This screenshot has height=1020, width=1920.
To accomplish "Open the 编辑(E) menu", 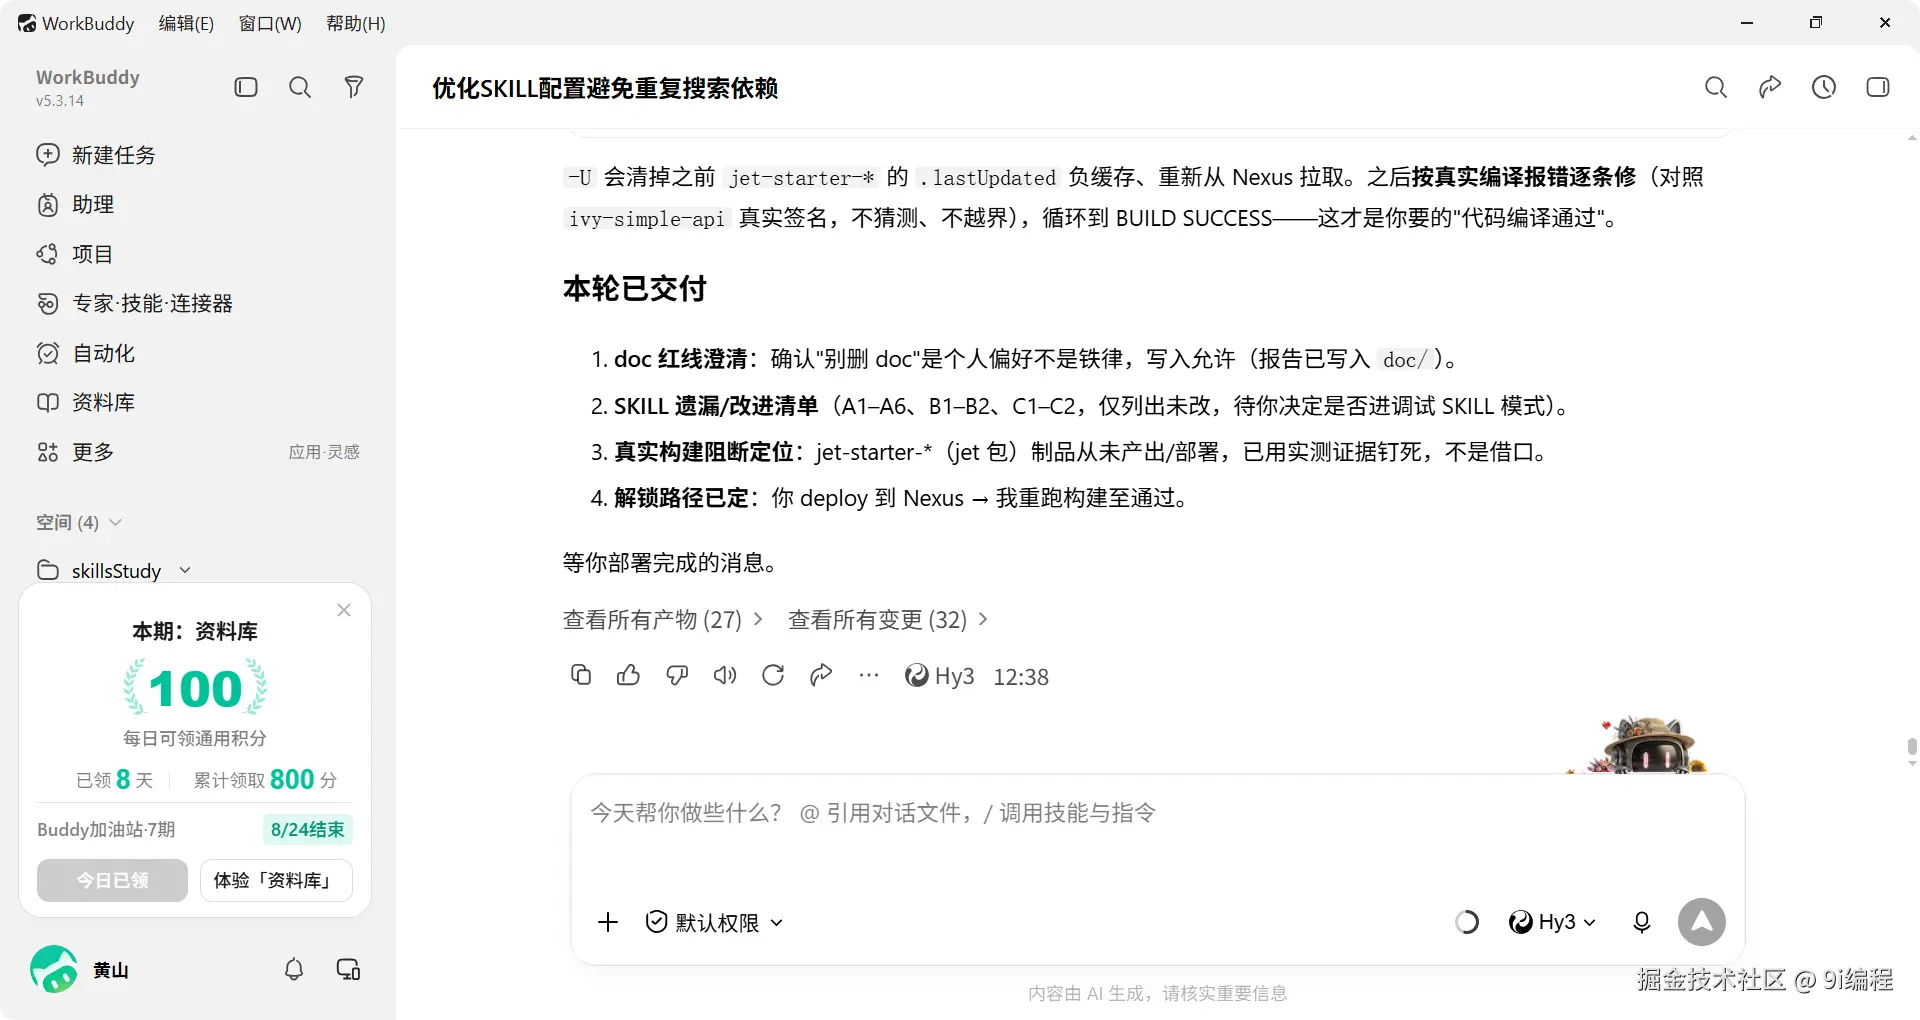I will click(186, 23).
